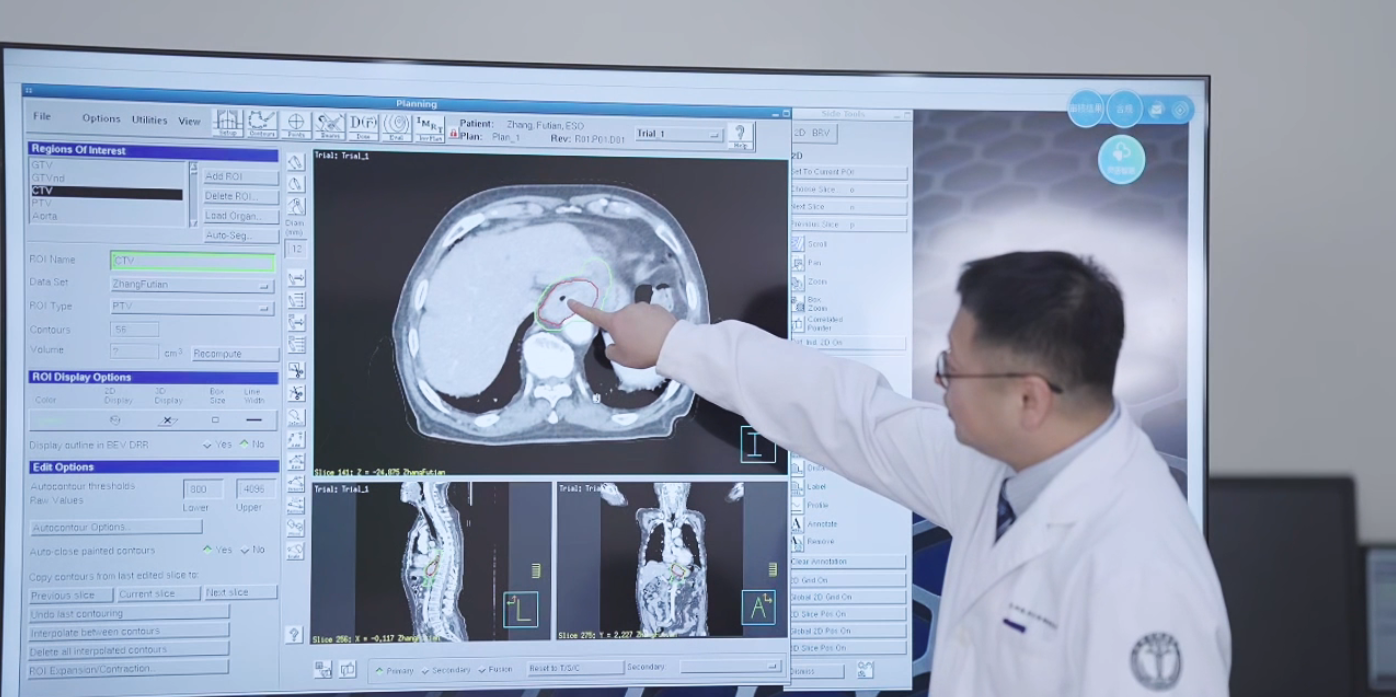
Task: Click the ROI Name input field
Action: click(192, 262)
